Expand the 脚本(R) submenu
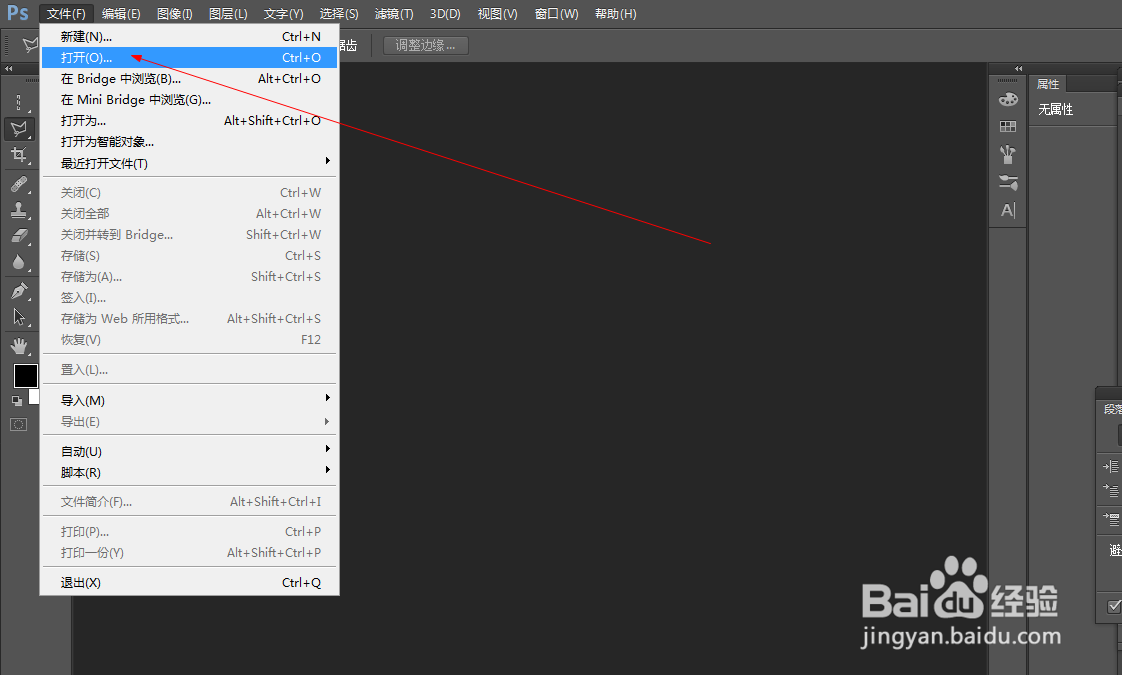1122x675 pixels. click(190, 472)
